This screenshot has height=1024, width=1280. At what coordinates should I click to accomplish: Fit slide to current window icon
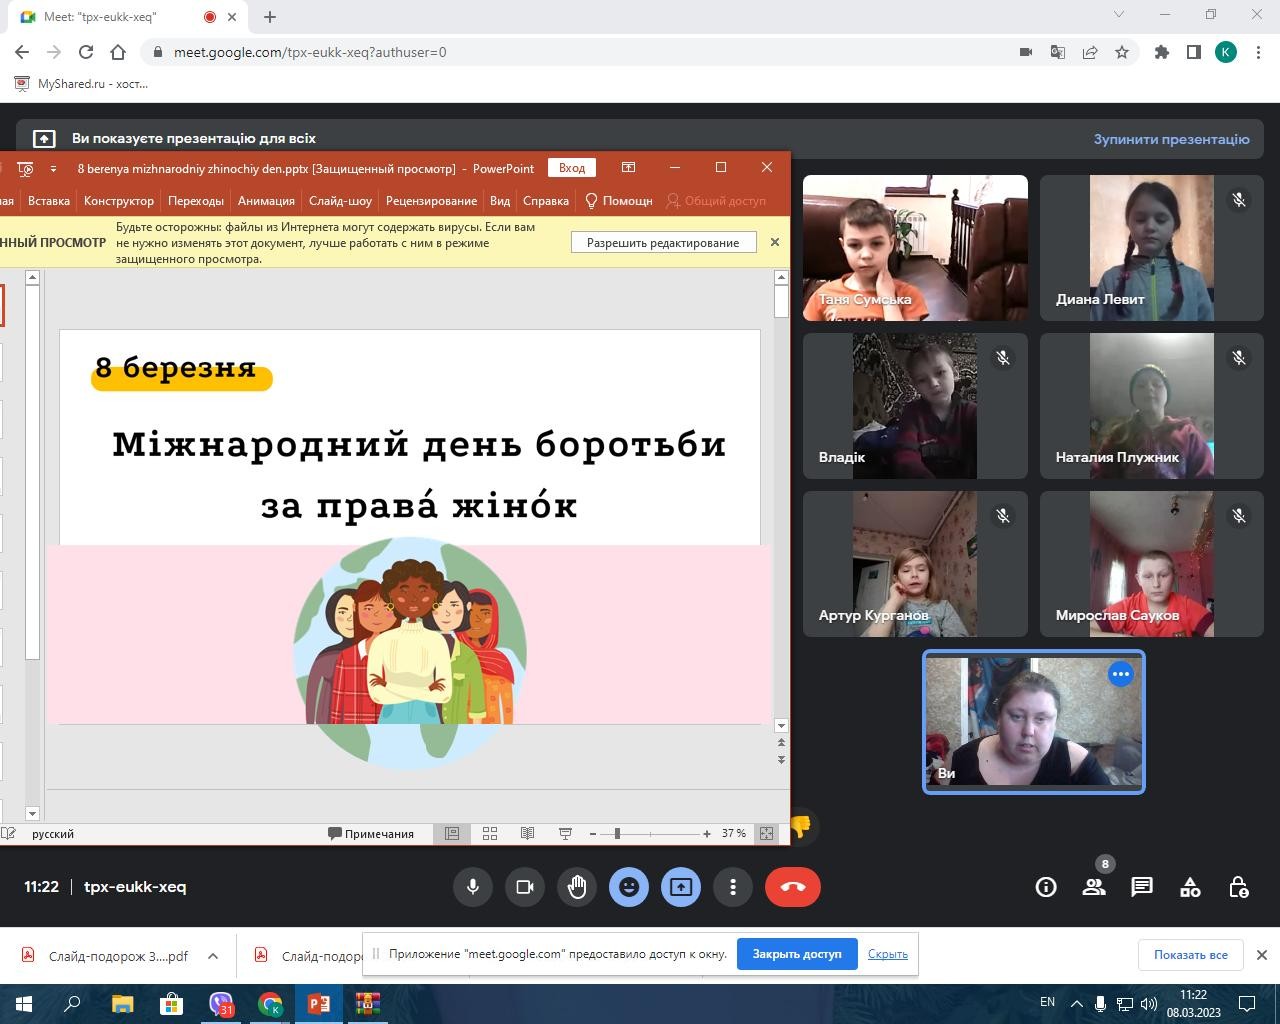766,833
